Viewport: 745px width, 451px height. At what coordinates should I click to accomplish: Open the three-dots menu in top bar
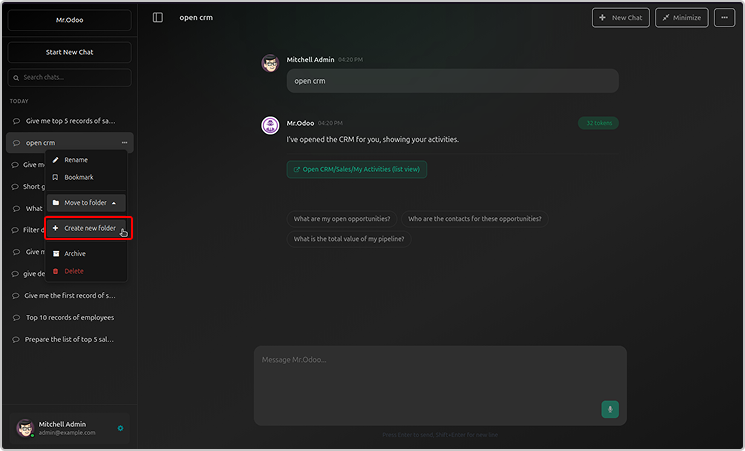[x=724, y=18]
